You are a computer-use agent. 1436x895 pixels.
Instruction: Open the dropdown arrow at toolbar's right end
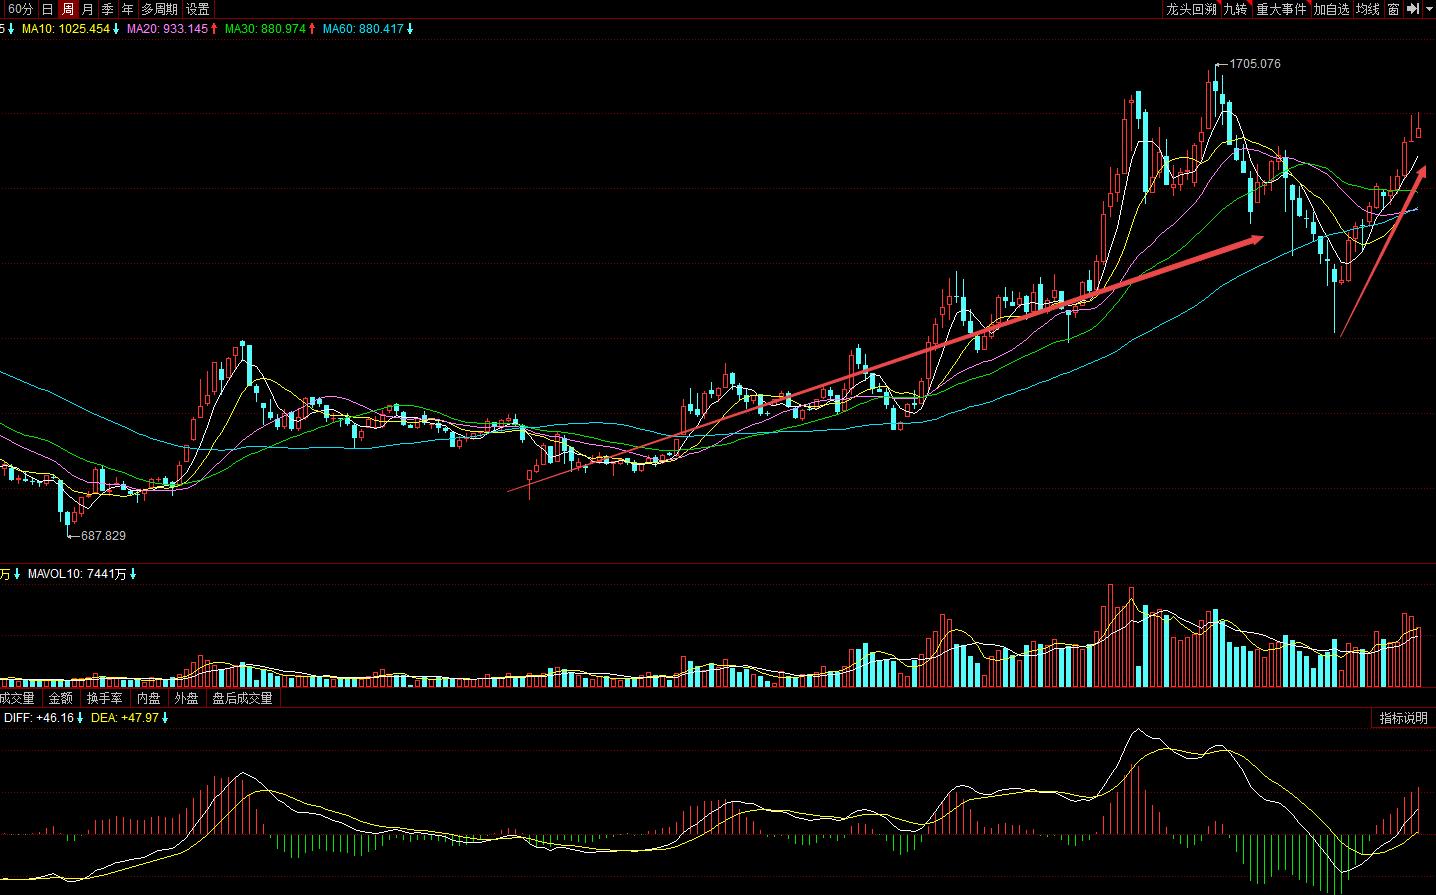[x=1429, y=9]
